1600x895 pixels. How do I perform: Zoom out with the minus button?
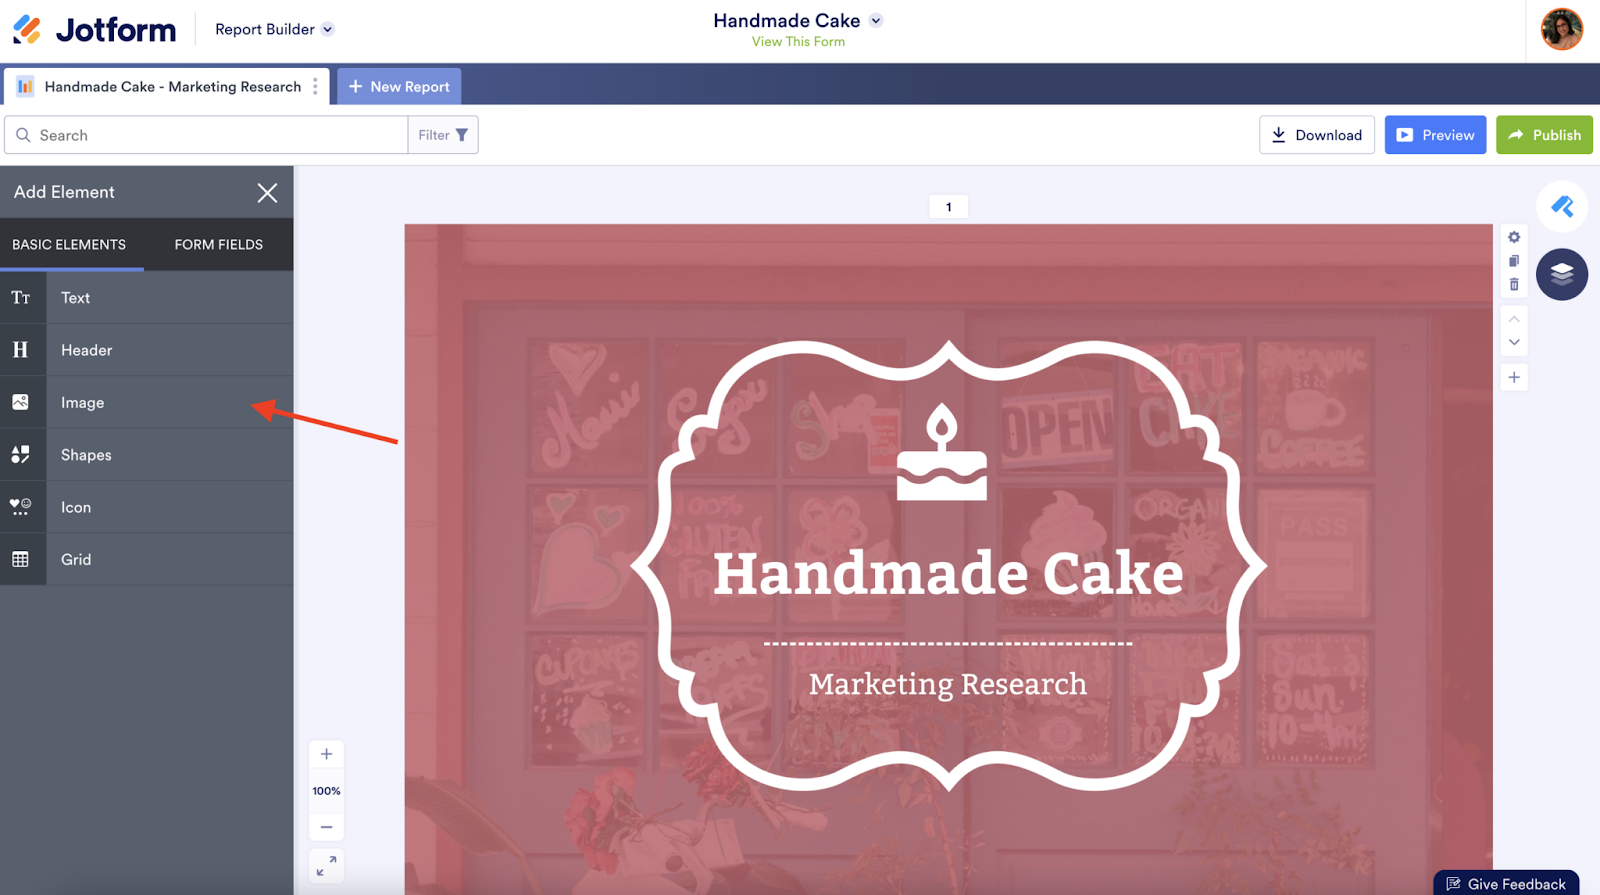click(326, 827)
